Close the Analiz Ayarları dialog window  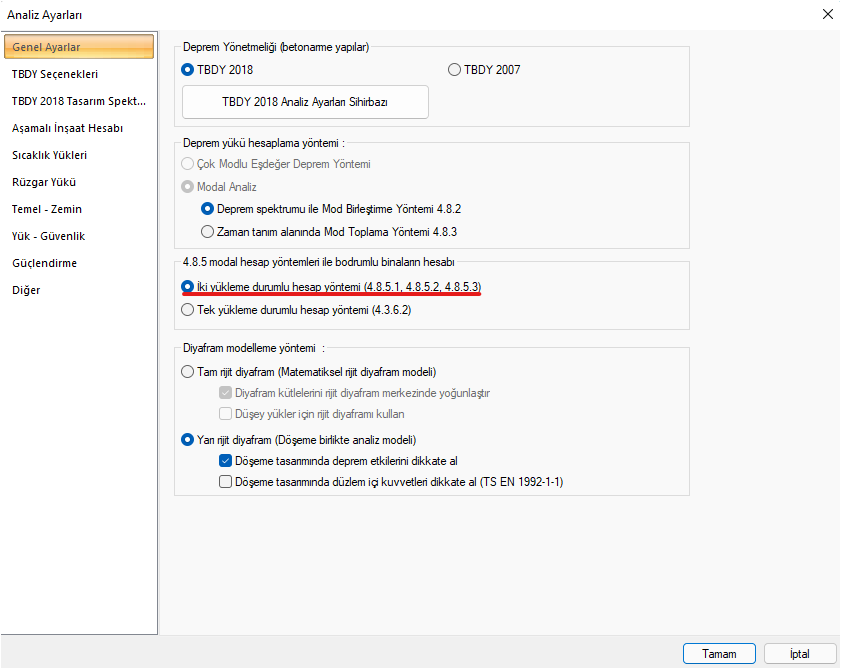click(827, 14)
